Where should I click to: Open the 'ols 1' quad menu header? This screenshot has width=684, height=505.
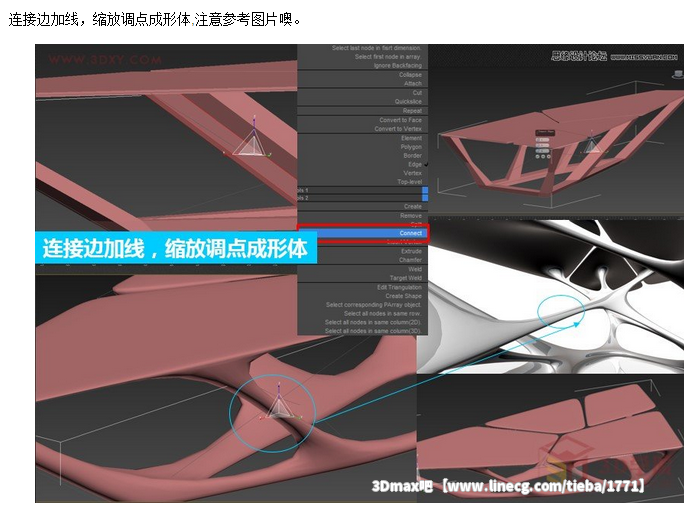point(363,190)
